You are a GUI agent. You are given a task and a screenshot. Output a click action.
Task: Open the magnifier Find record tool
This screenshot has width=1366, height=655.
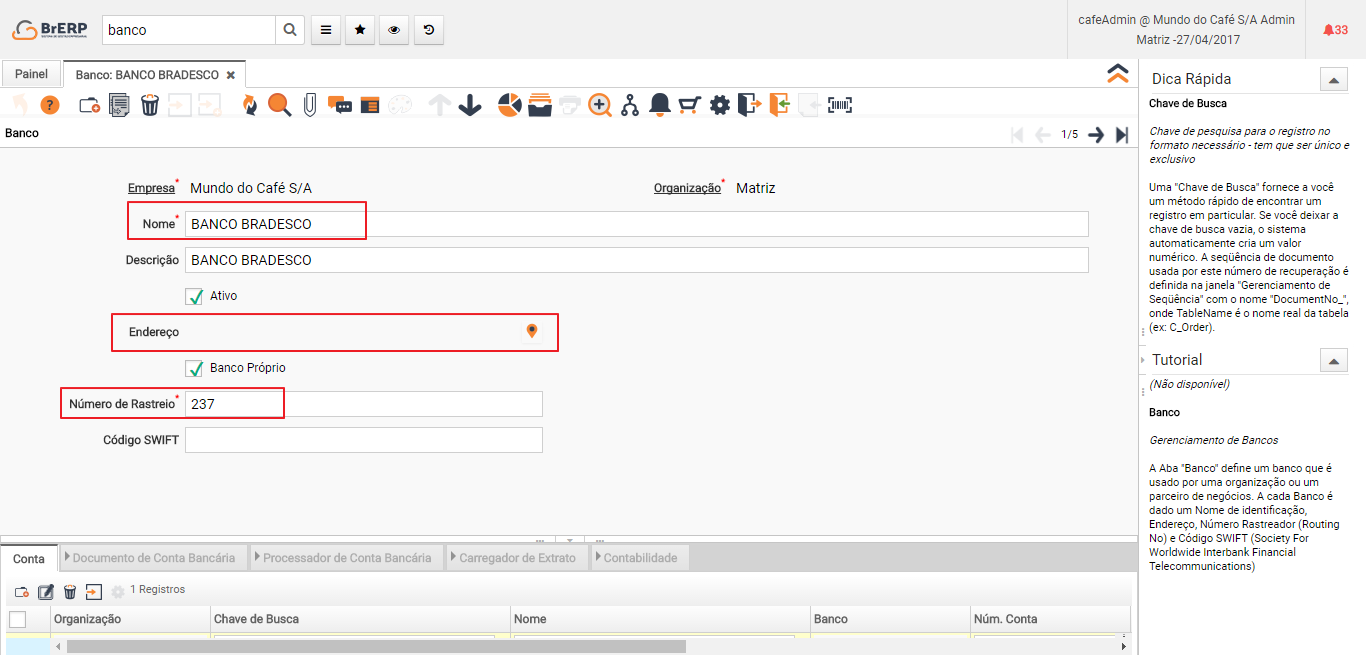(x=279, y=105)
